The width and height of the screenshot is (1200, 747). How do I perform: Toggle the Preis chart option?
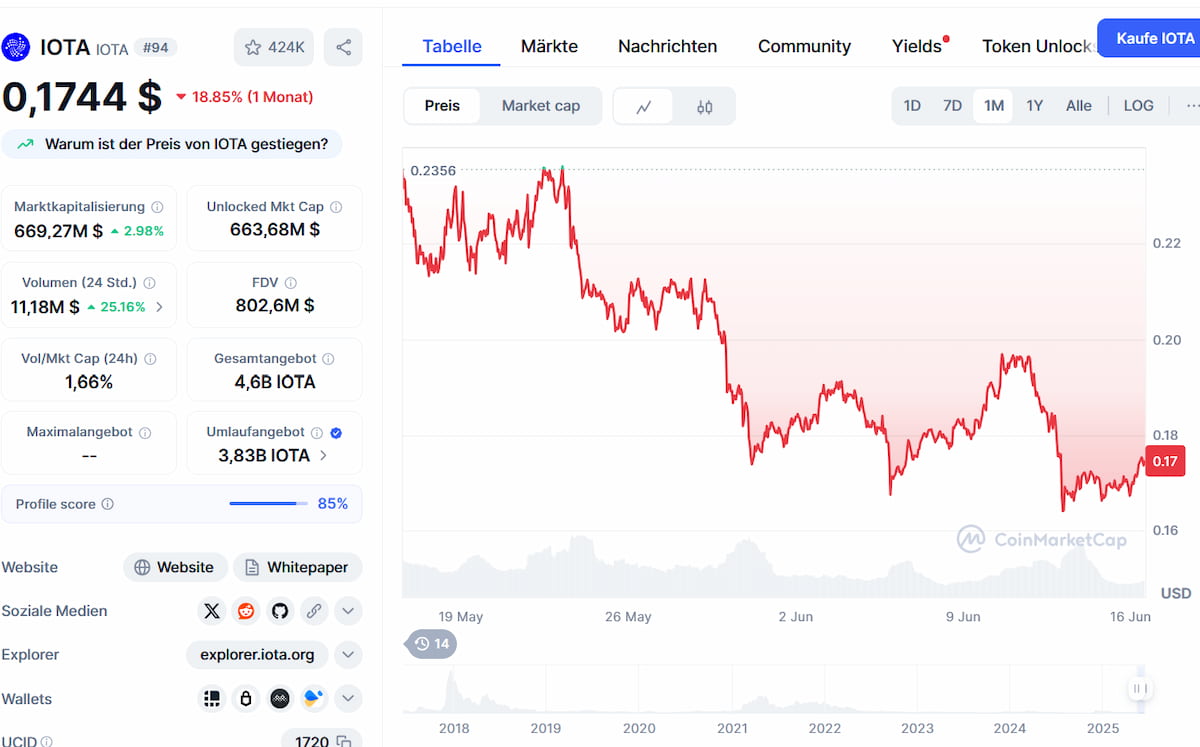(x=442, y=105)
